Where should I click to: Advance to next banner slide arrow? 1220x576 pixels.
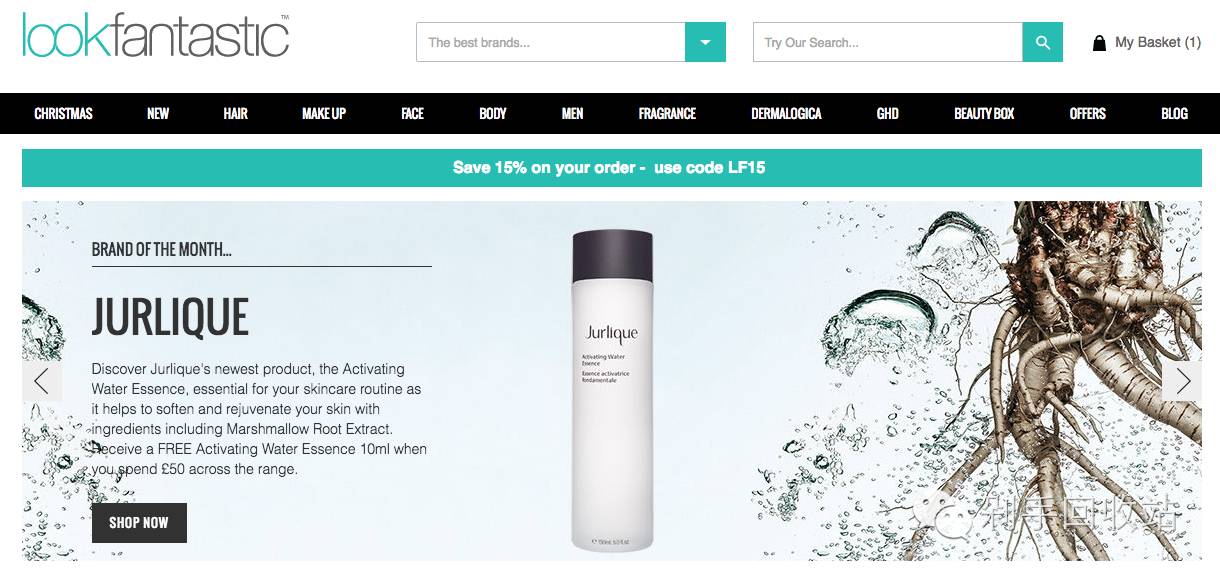pos(1182,381)
